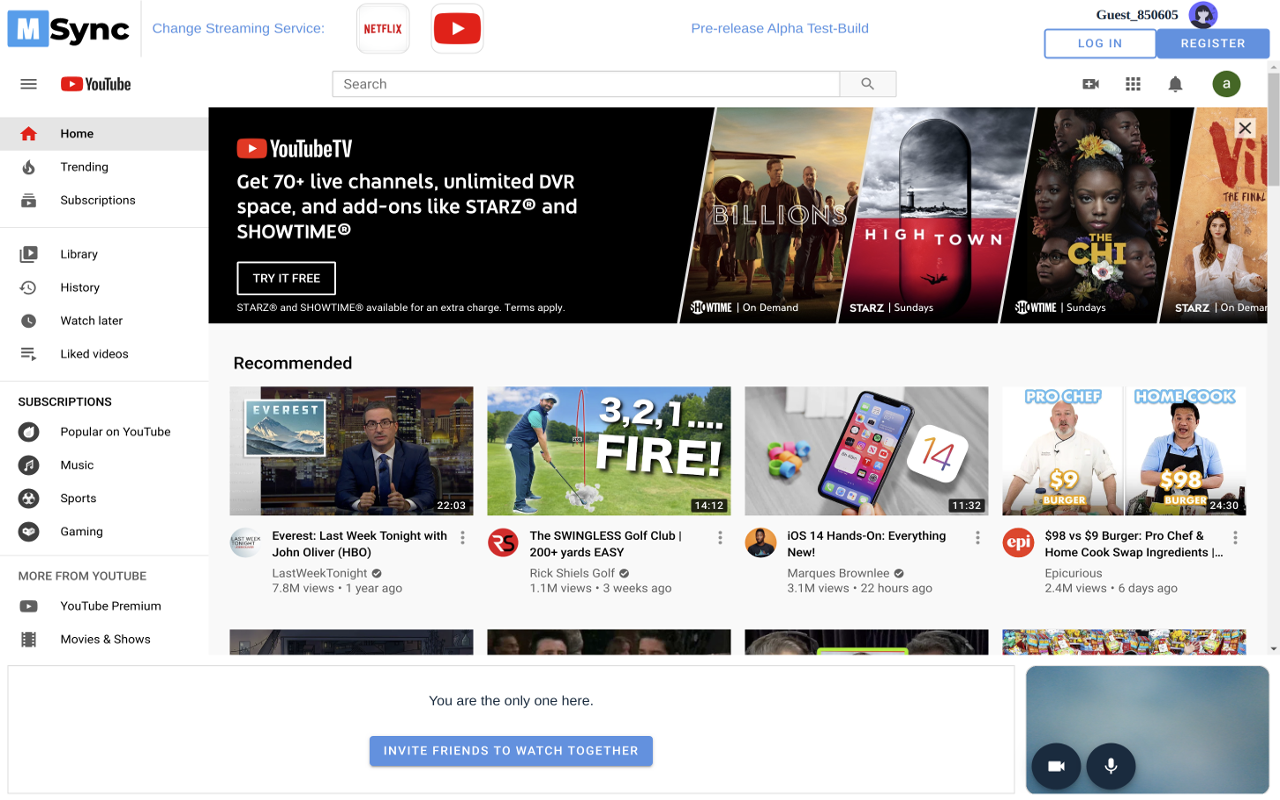Click the LOG IN button
1280x800 pixels.
coord(1100,43)
